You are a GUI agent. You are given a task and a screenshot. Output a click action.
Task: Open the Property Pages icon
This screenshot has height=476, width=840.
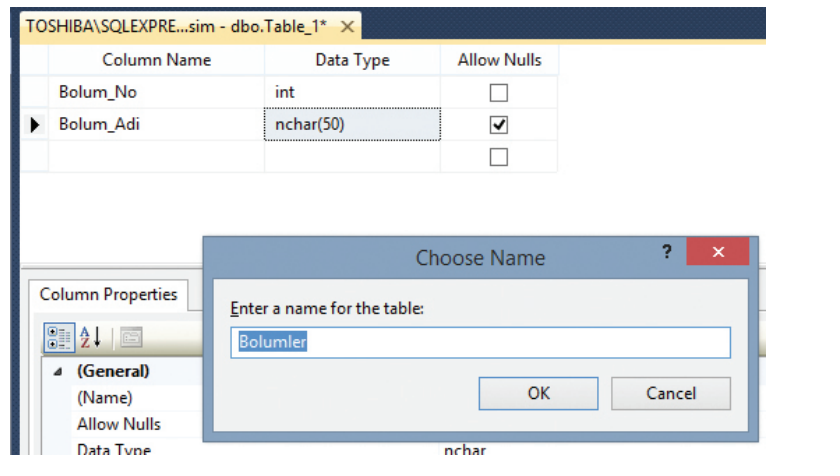click(x=131, y=338)
